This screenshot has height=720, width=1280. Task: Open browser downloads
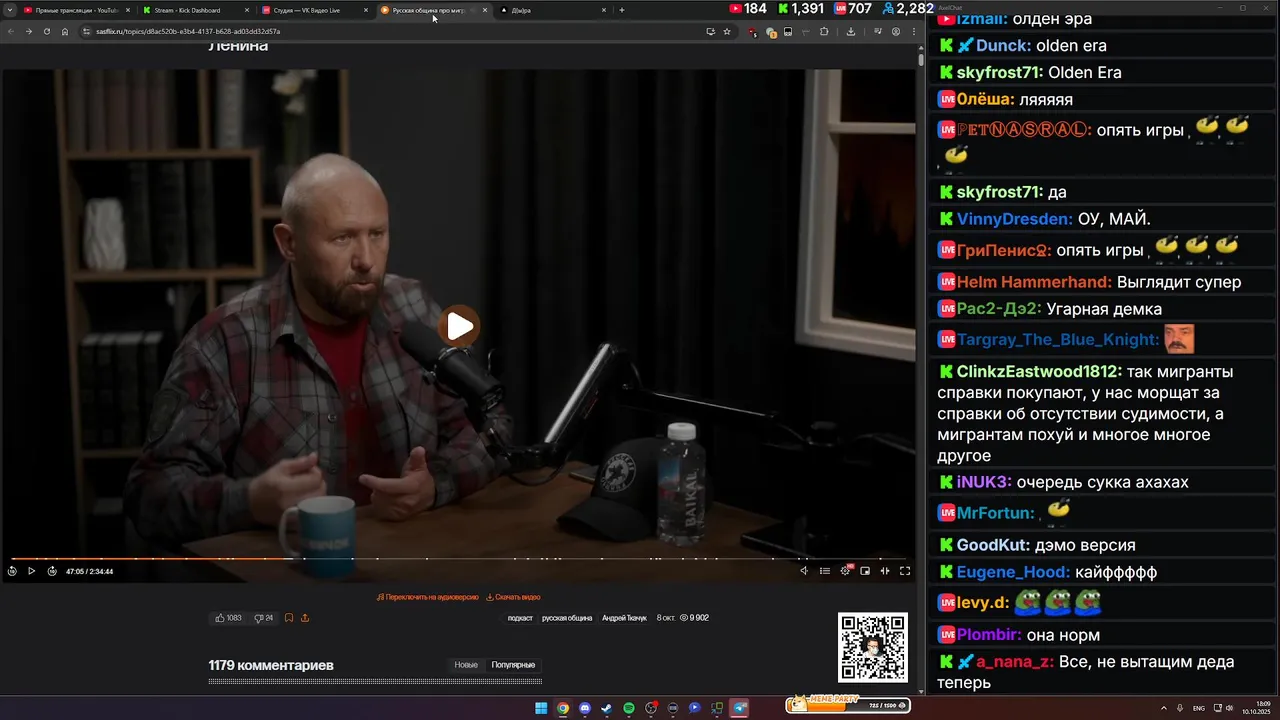(x=850, y=31)
